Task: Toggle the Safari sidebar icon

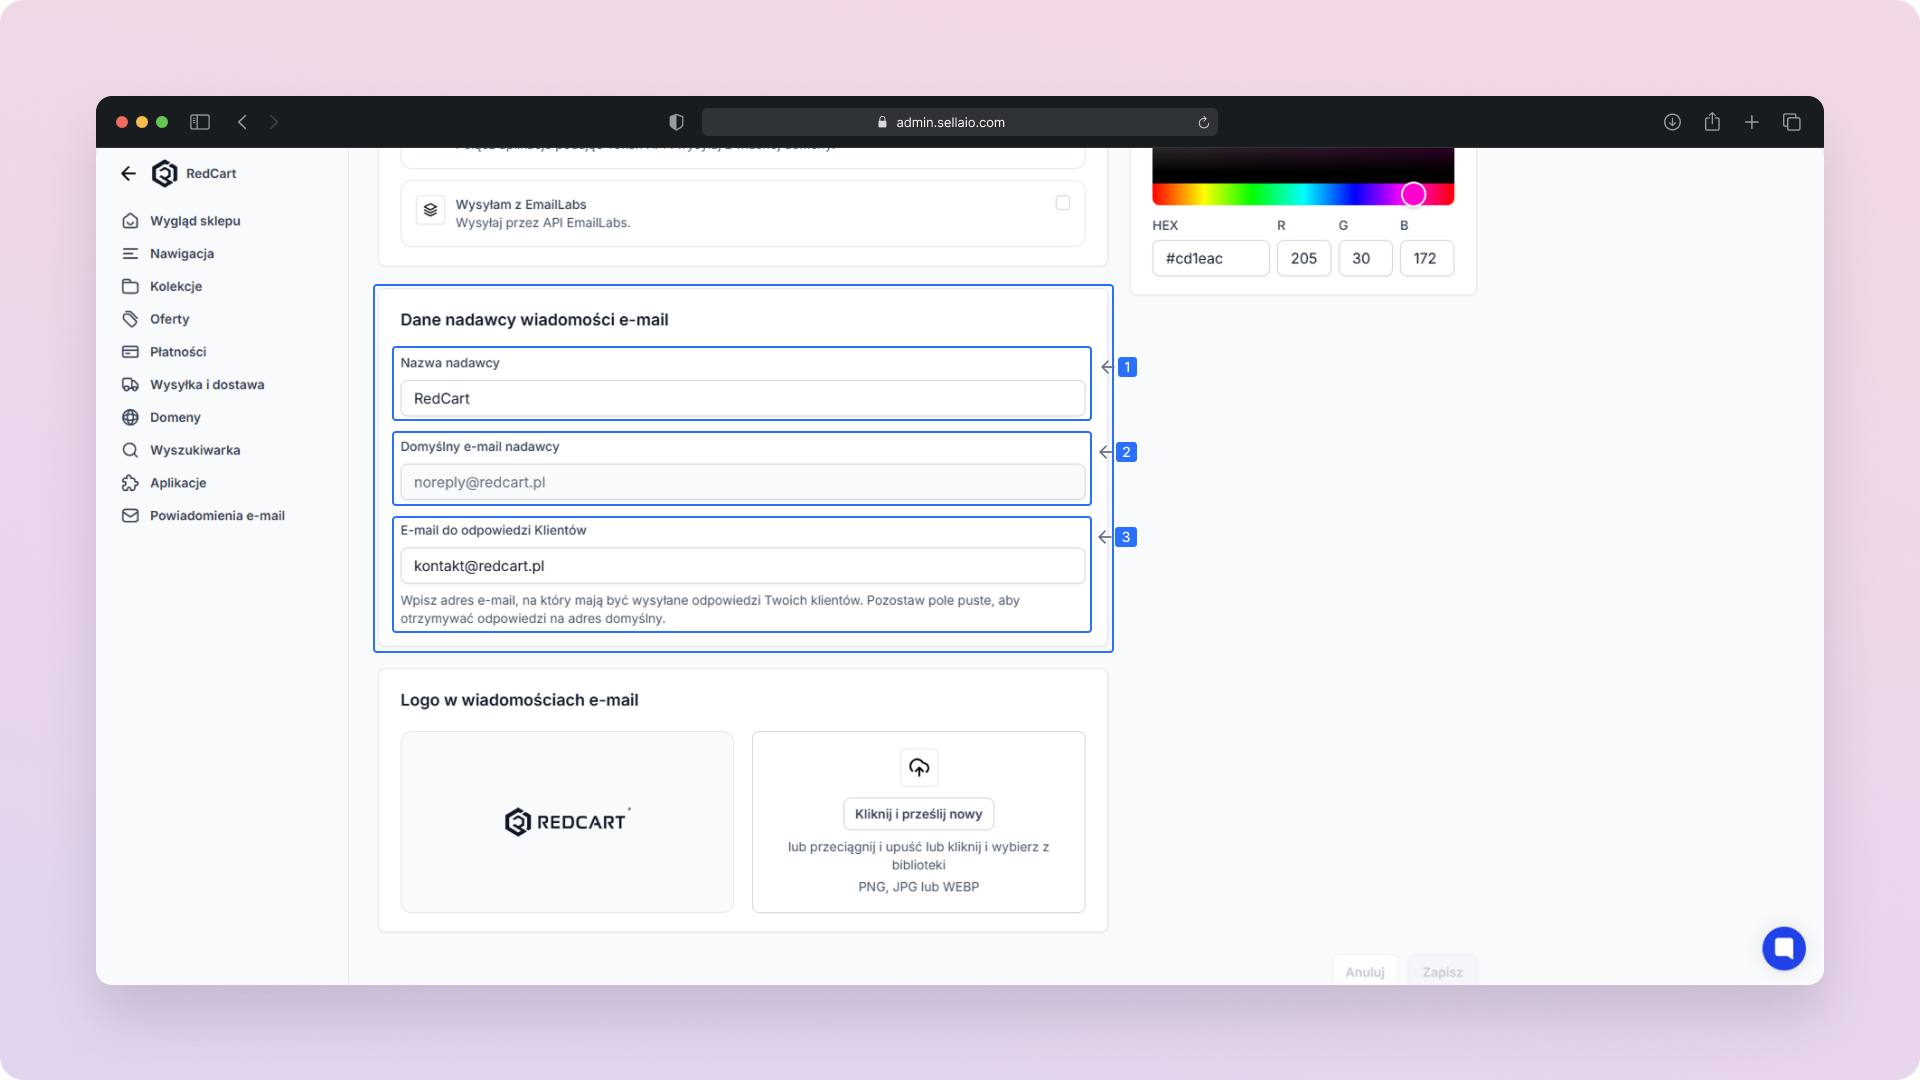Action: 200,122
